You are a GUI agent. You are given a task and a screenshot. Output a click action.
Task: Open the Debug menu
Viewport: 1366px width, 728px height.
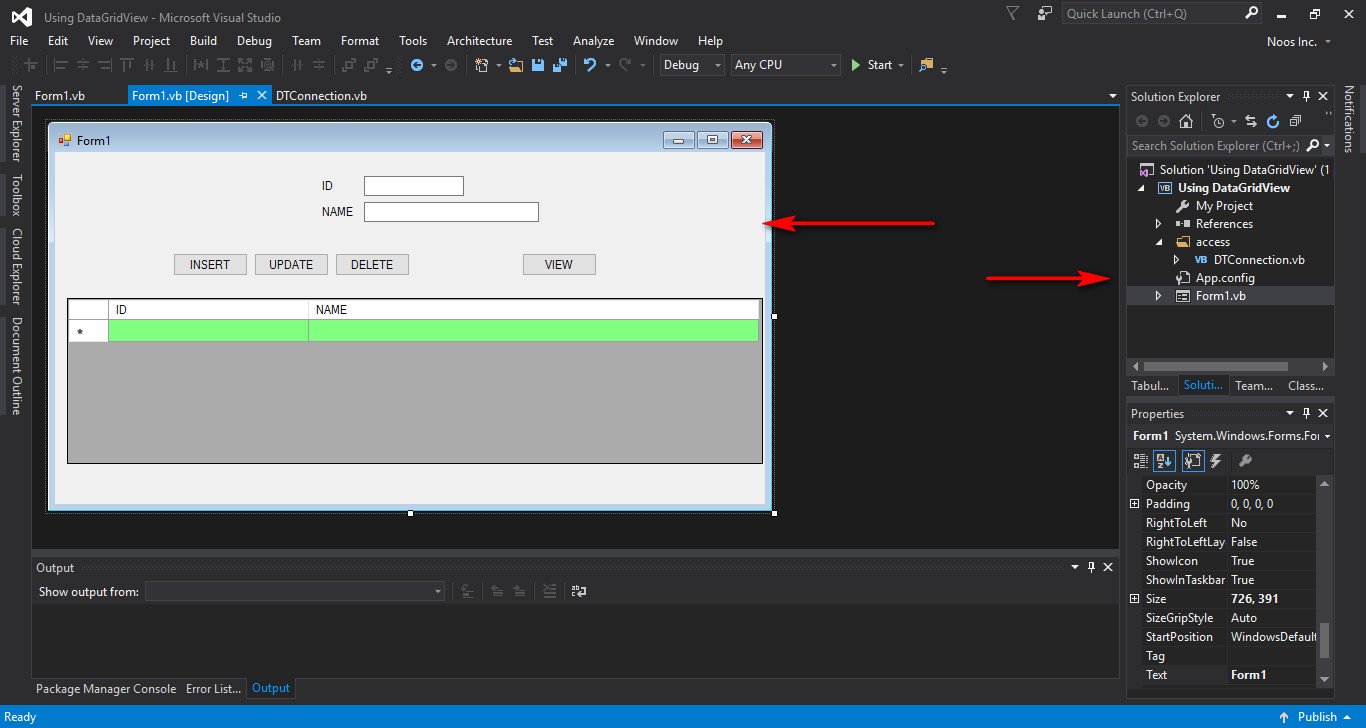(254, 41)
